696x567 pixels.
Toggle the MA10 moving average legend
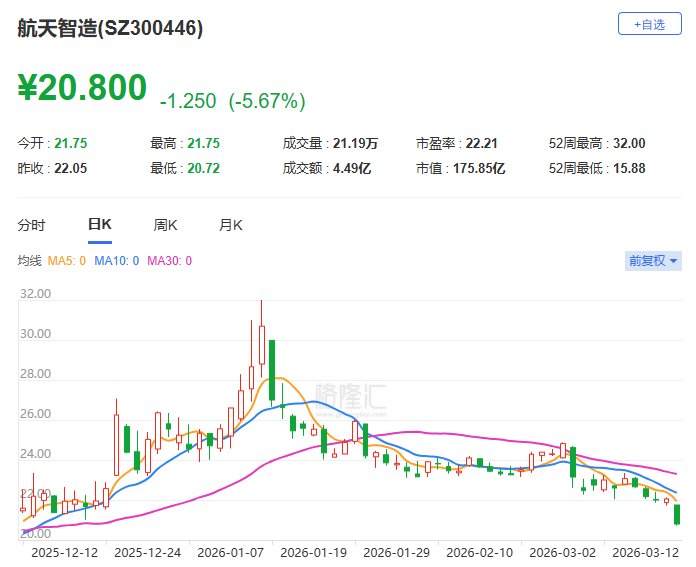pyautogui.click(x=117, y=261)
